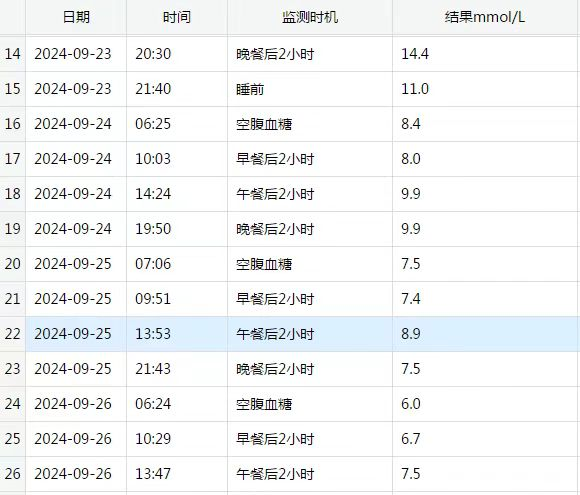This screenshot has width=580, height=495.
Task: Select the 8.9 result in highlighted row
Action: click(x=486, y=334)
